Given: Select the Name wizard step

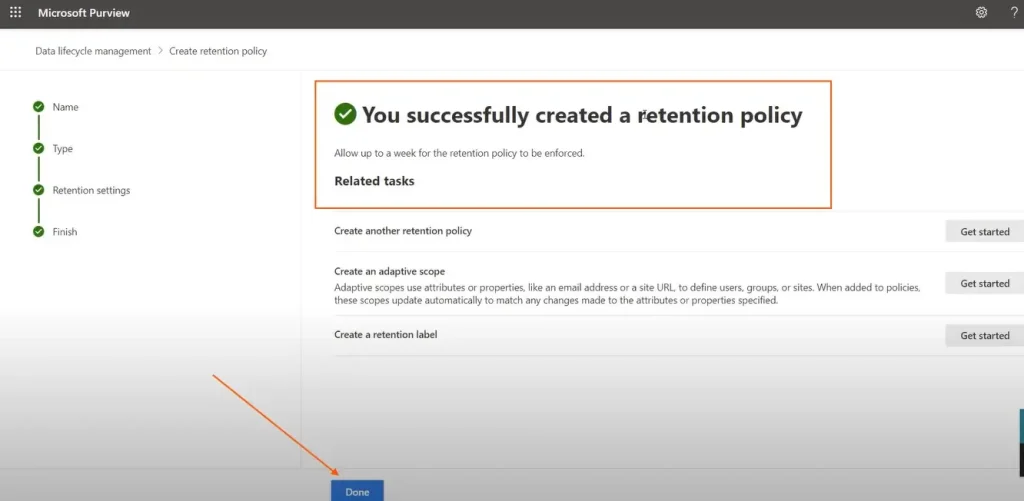Looking at the screenshot, I should (x=65, y=106).
